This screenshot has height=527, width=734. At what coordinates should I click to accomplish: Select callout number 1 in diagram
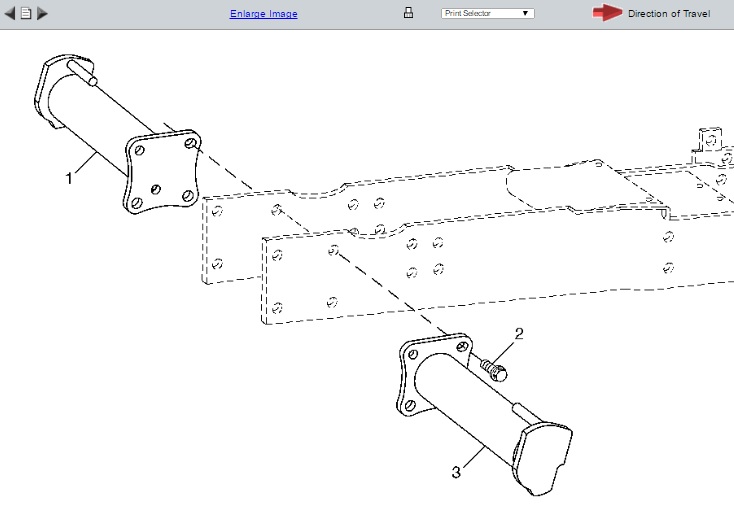point(69,178)
